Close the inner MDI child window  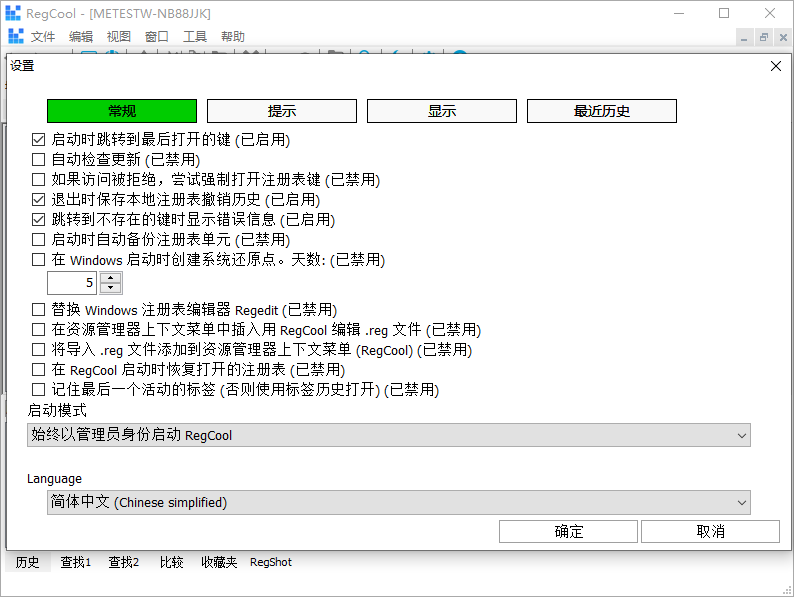pos(783,37)
